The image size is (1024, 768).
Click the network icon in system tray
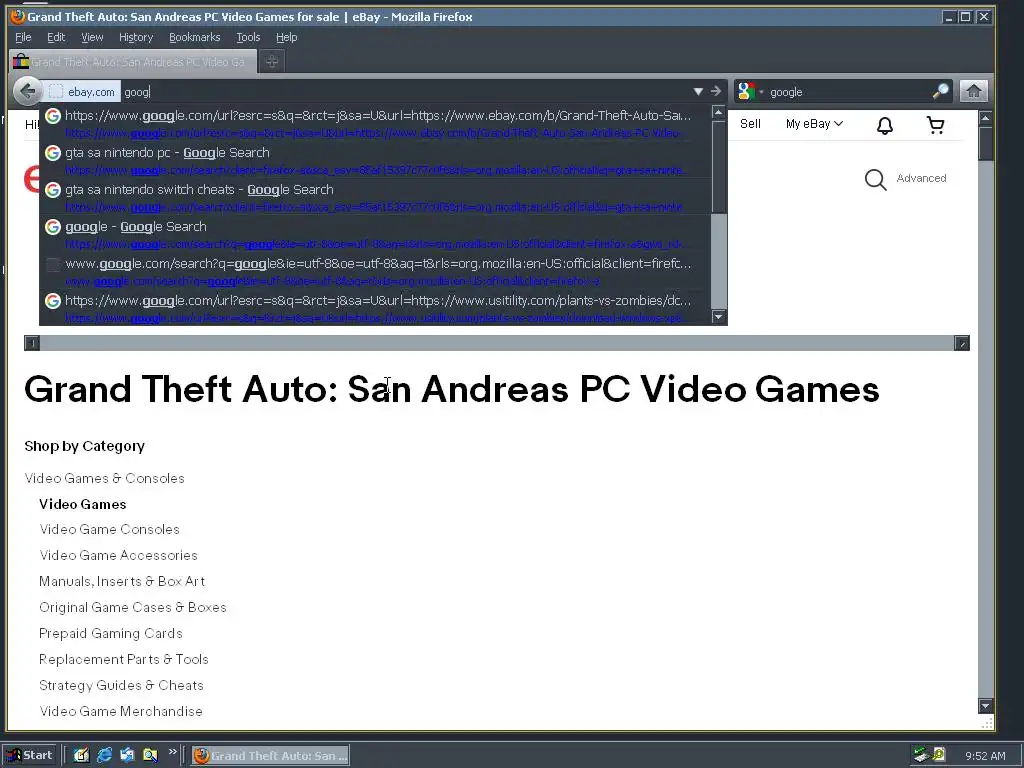921,756
